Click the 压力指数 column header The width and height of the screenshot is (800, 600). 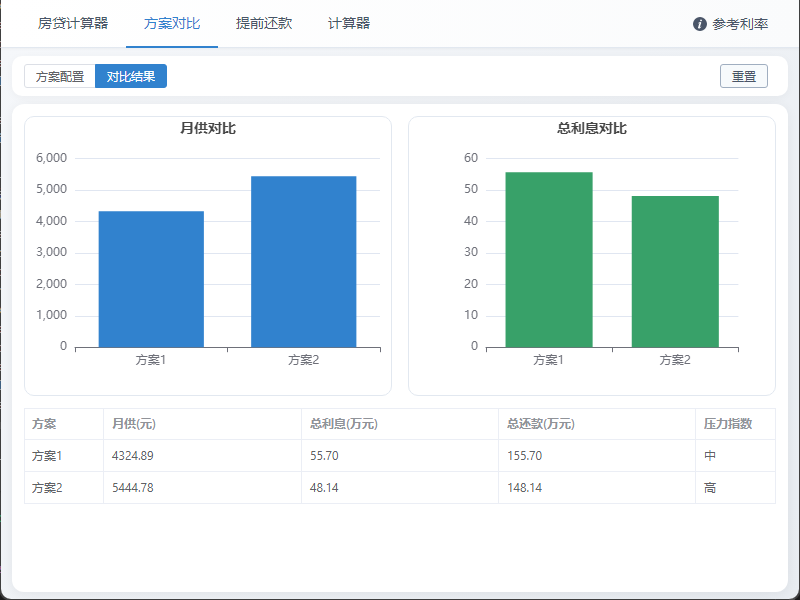click(x=728, y=424)
